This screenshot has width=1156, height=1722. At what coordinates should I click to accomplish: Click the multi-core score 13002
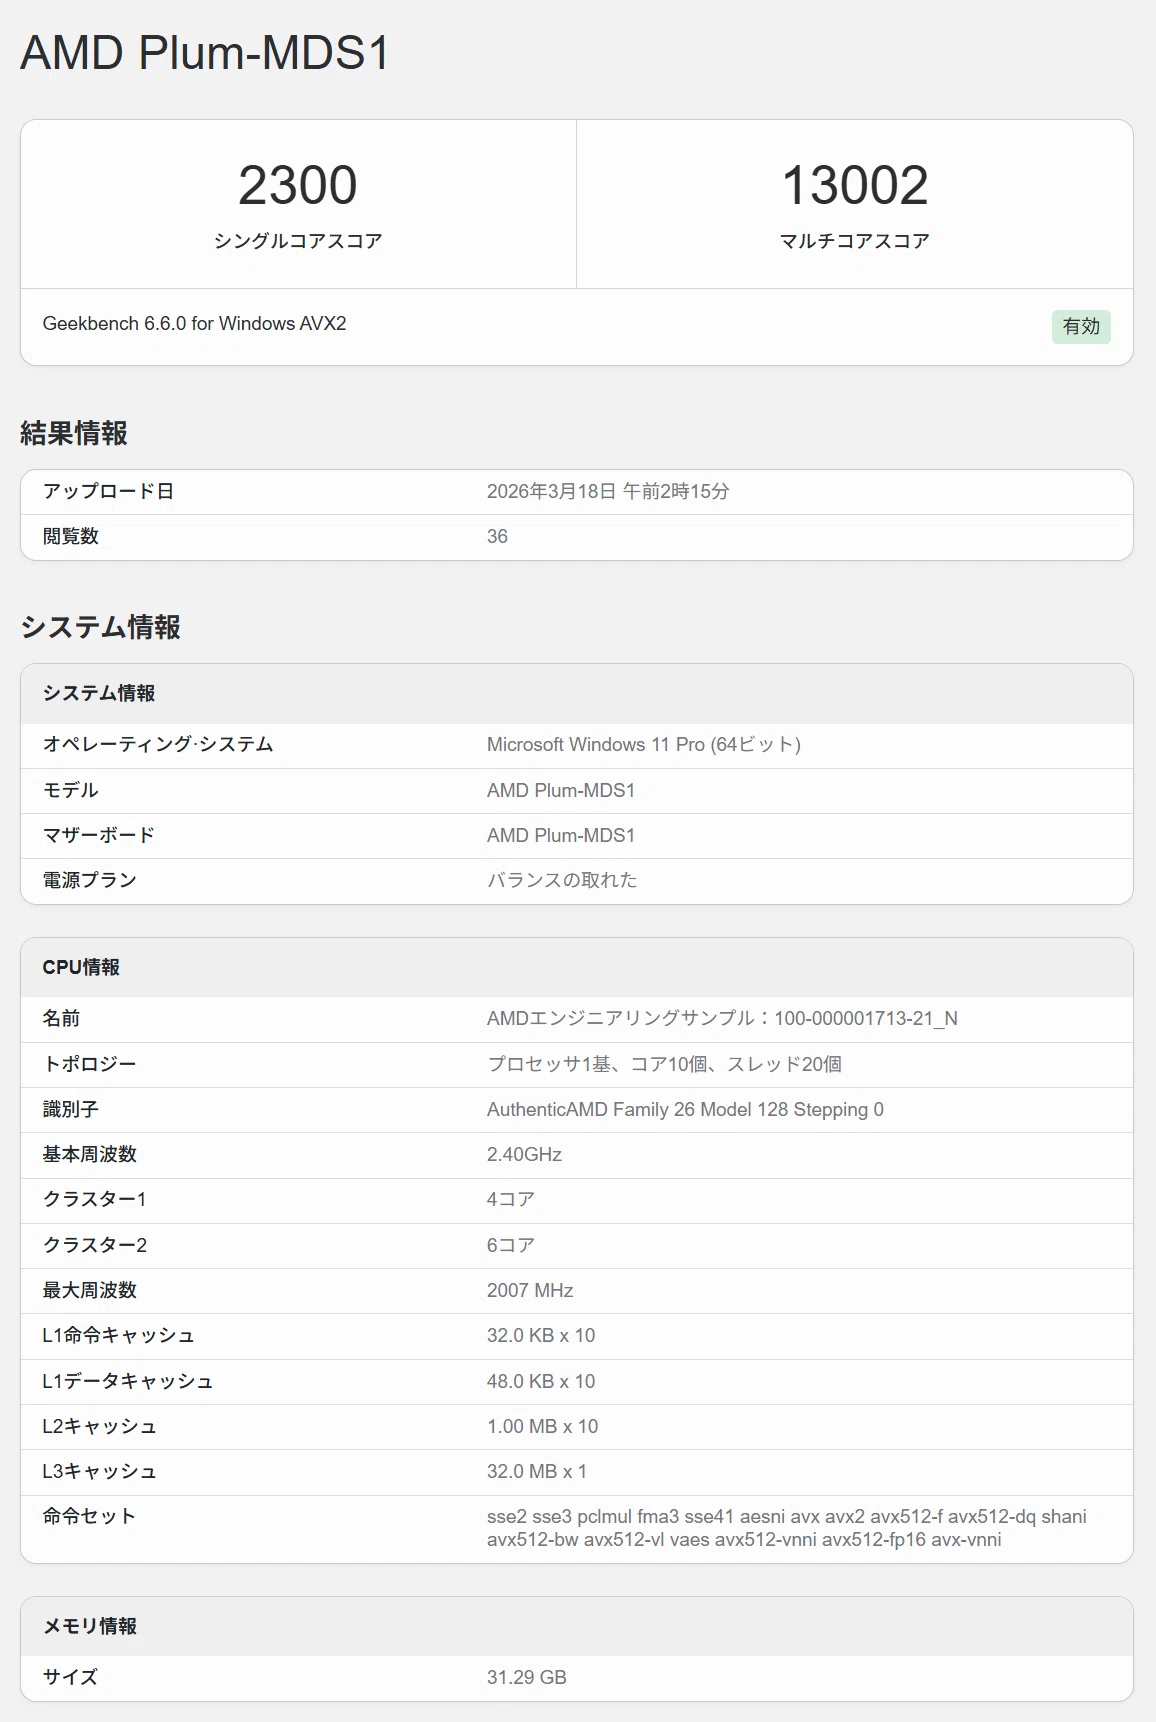coord(855,185)
